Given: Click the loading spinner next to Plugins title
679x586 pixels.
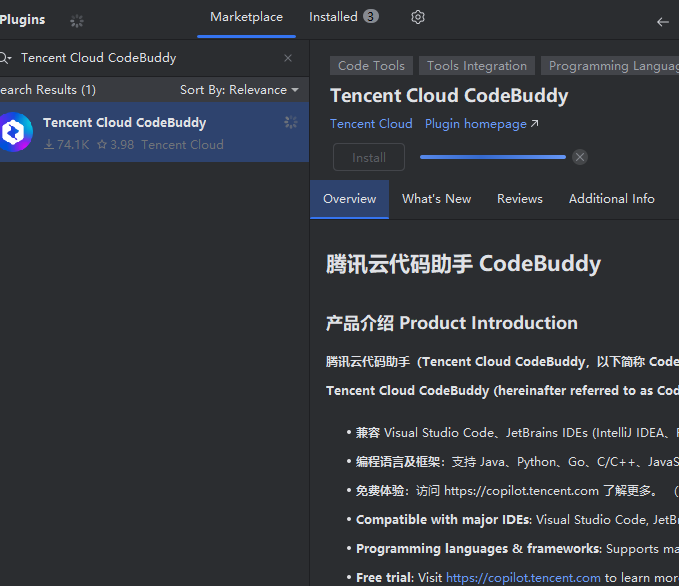Looking at the screenshot, I should coord(77,21).
